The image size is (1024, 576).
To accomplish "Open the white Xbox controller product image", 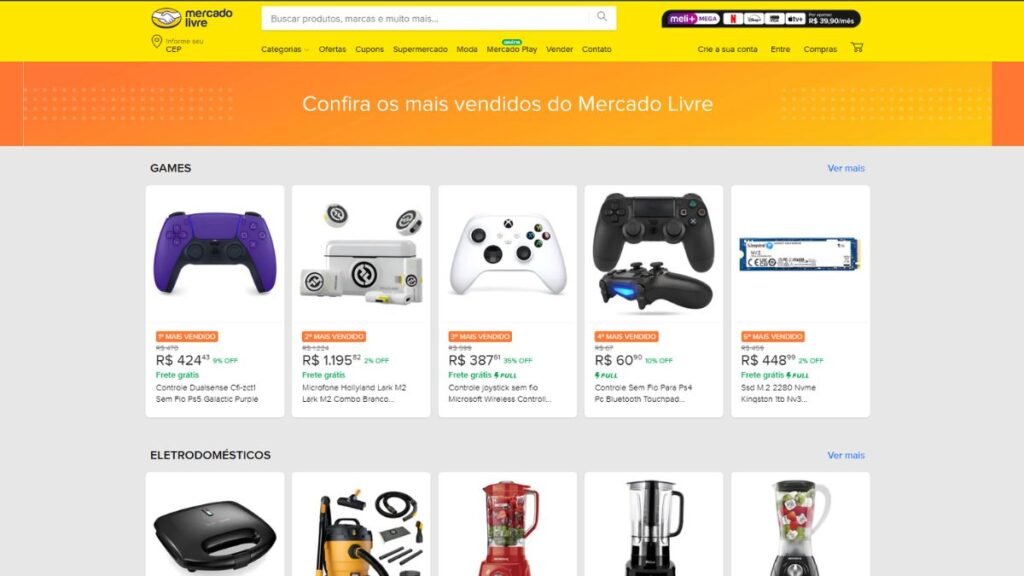I will (x=507, y=255).
